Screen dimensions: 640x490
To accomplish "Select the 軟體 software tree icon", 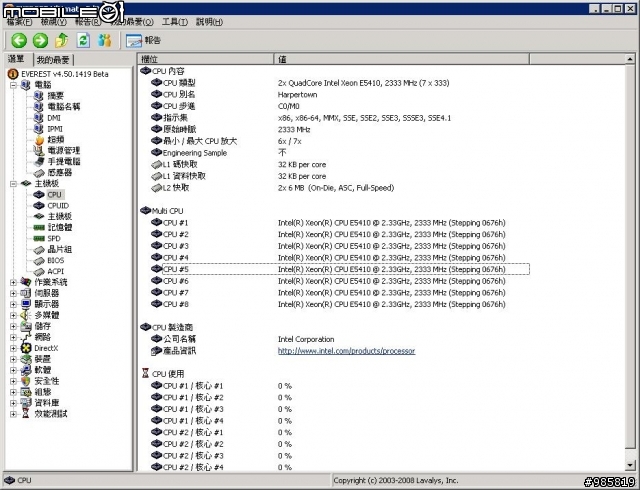I will (x=26, y=370).
